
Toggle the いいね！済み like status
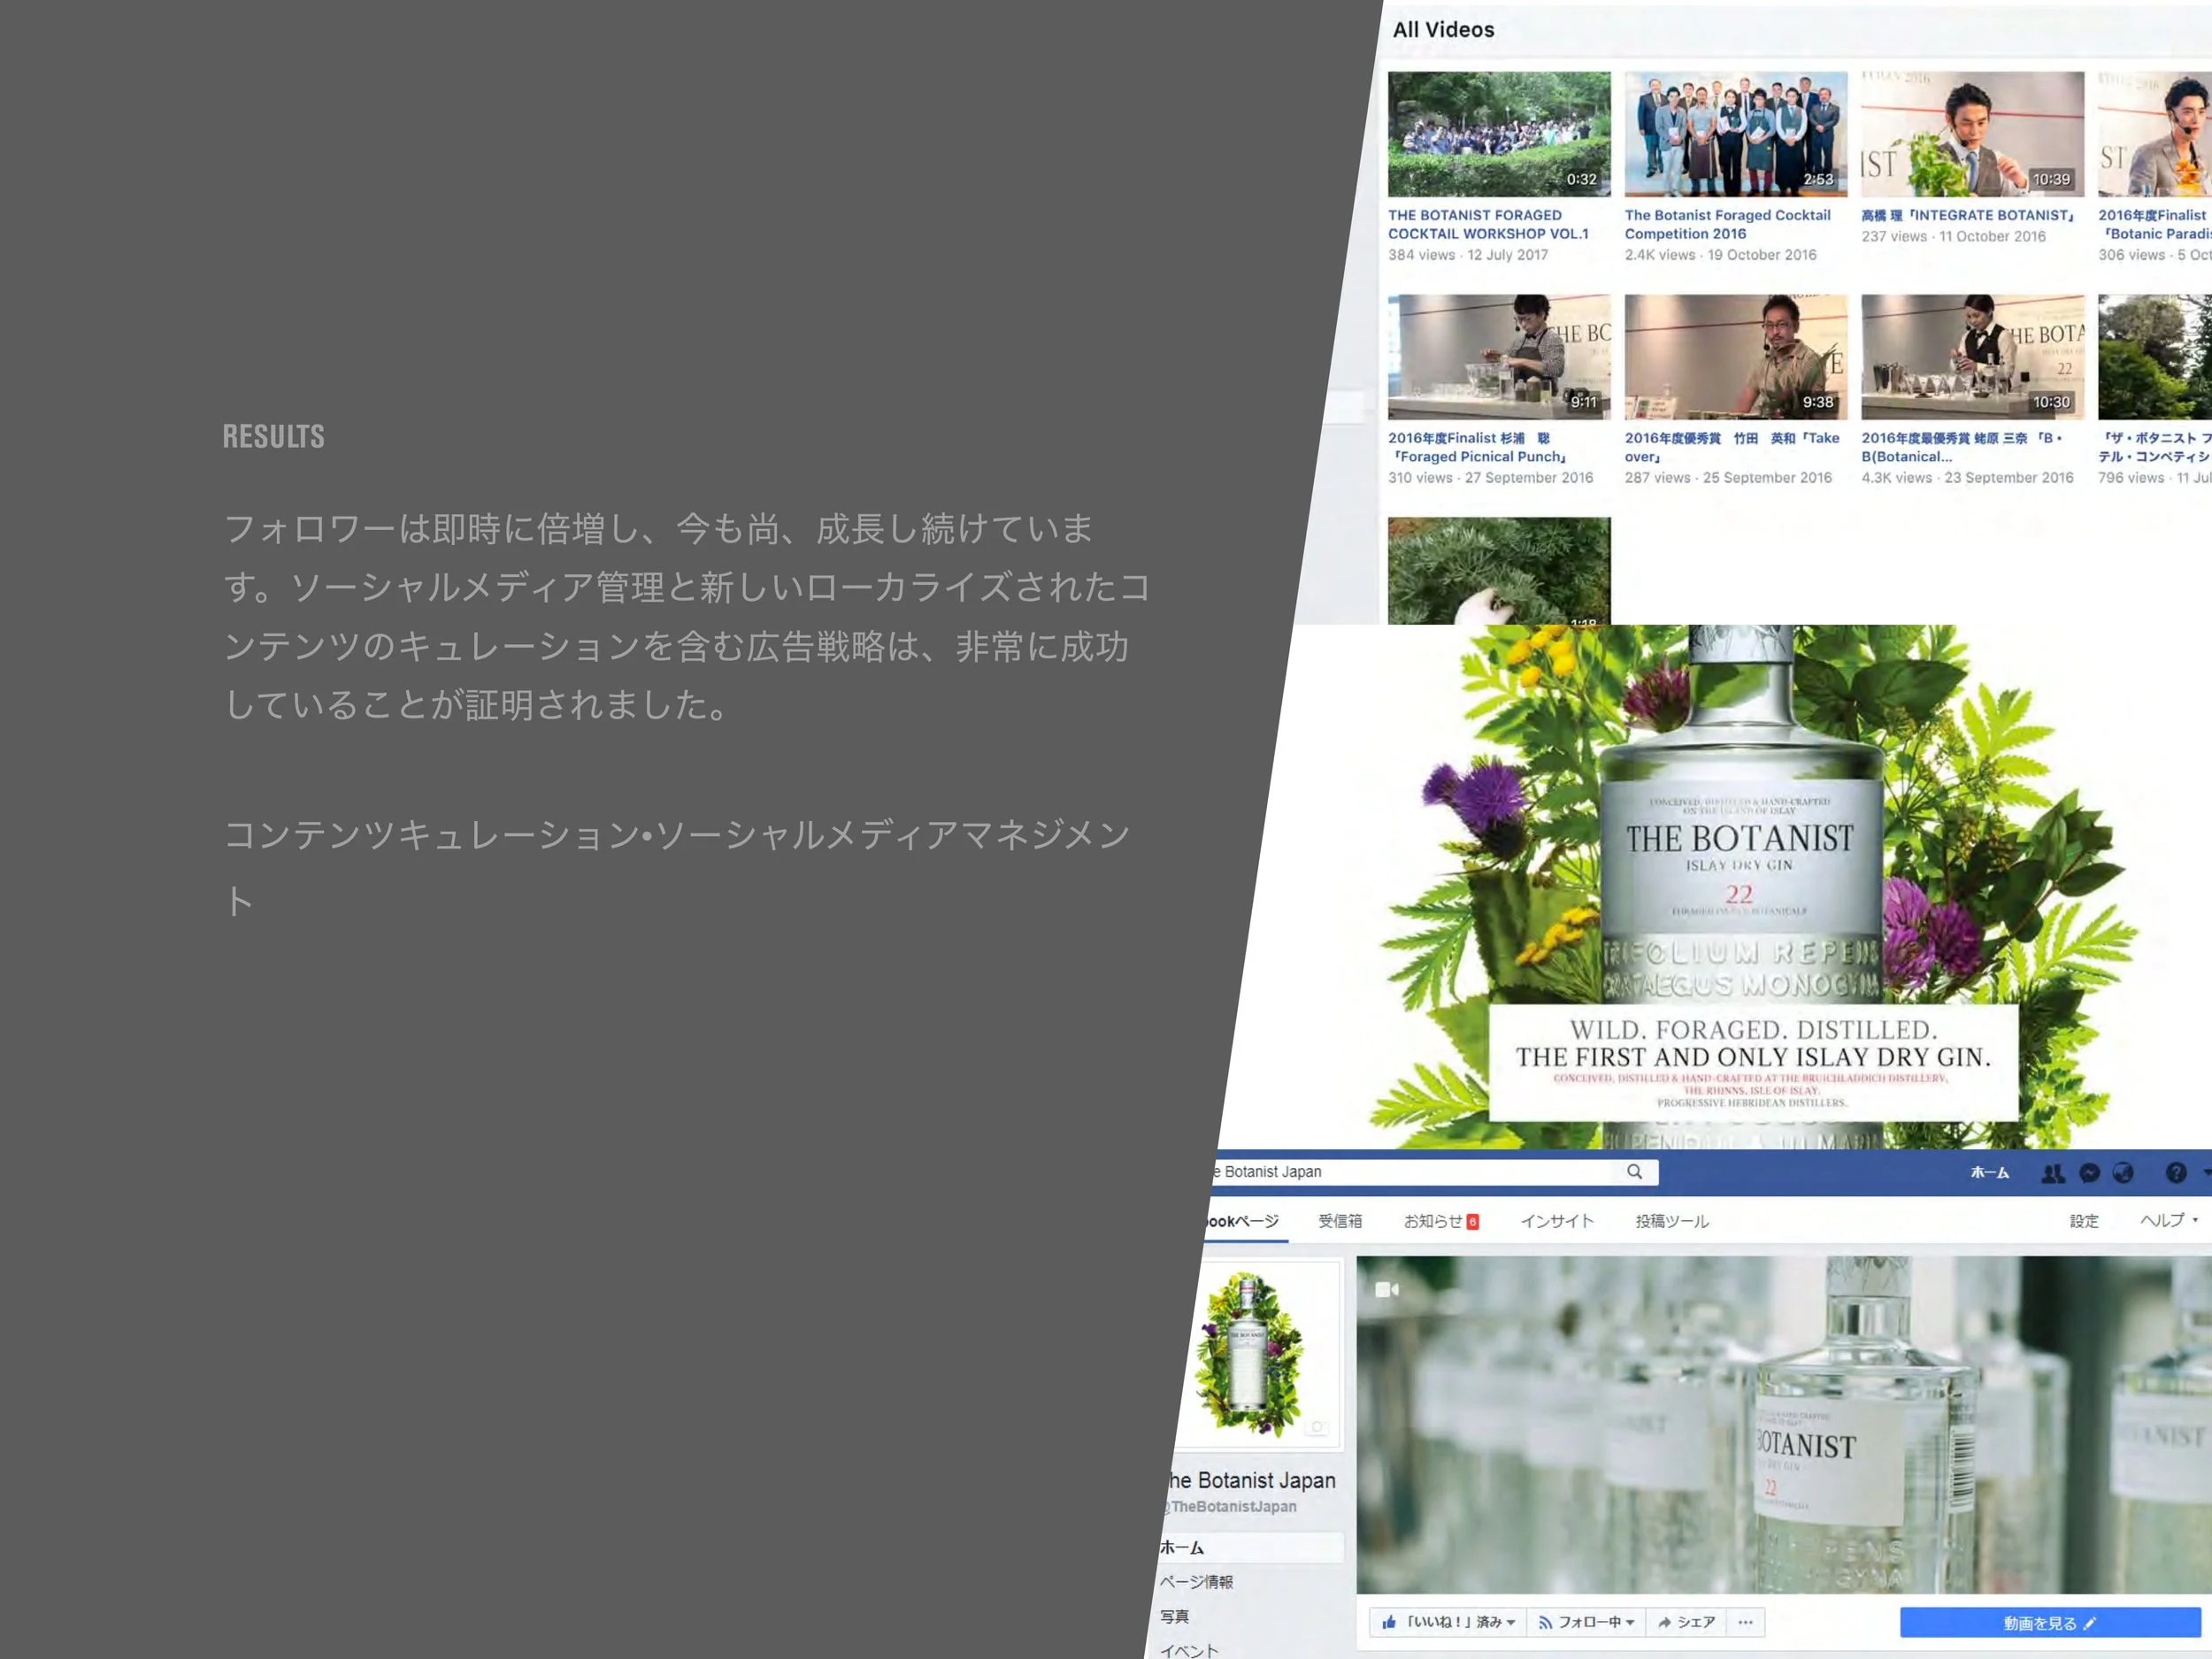point(1454,1622)
